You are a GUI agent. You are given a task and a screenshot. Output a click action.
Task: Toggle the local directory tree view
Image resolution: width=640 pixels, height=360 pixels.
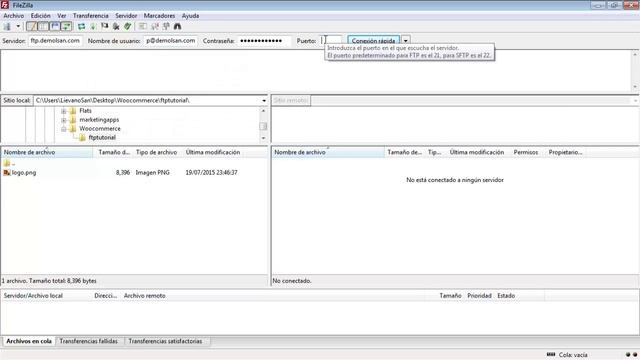point(43,27)
